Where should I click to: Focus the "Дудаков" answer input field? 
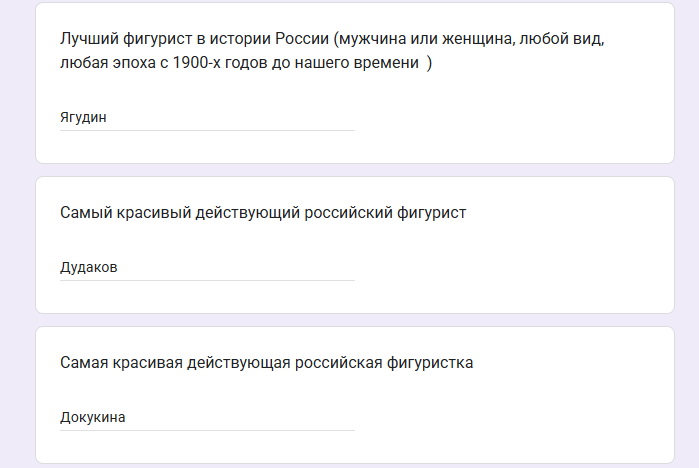(x=206, y=267)
